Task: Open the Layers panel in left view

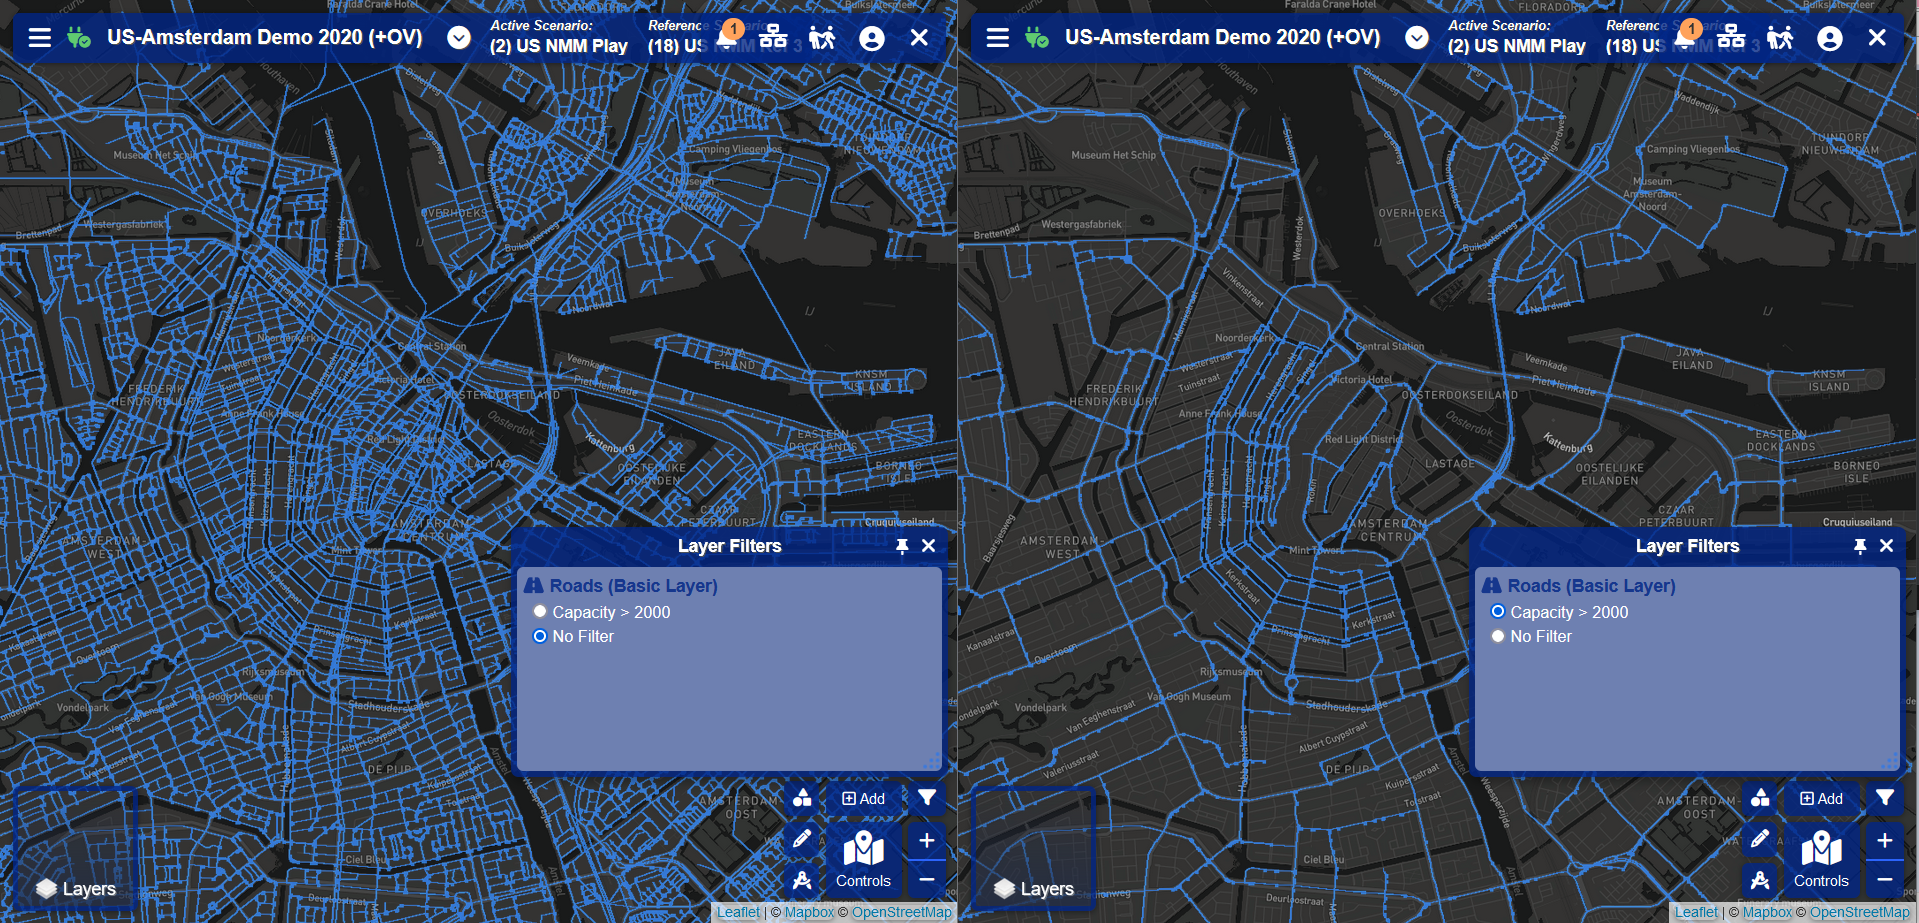Action: 75,849
